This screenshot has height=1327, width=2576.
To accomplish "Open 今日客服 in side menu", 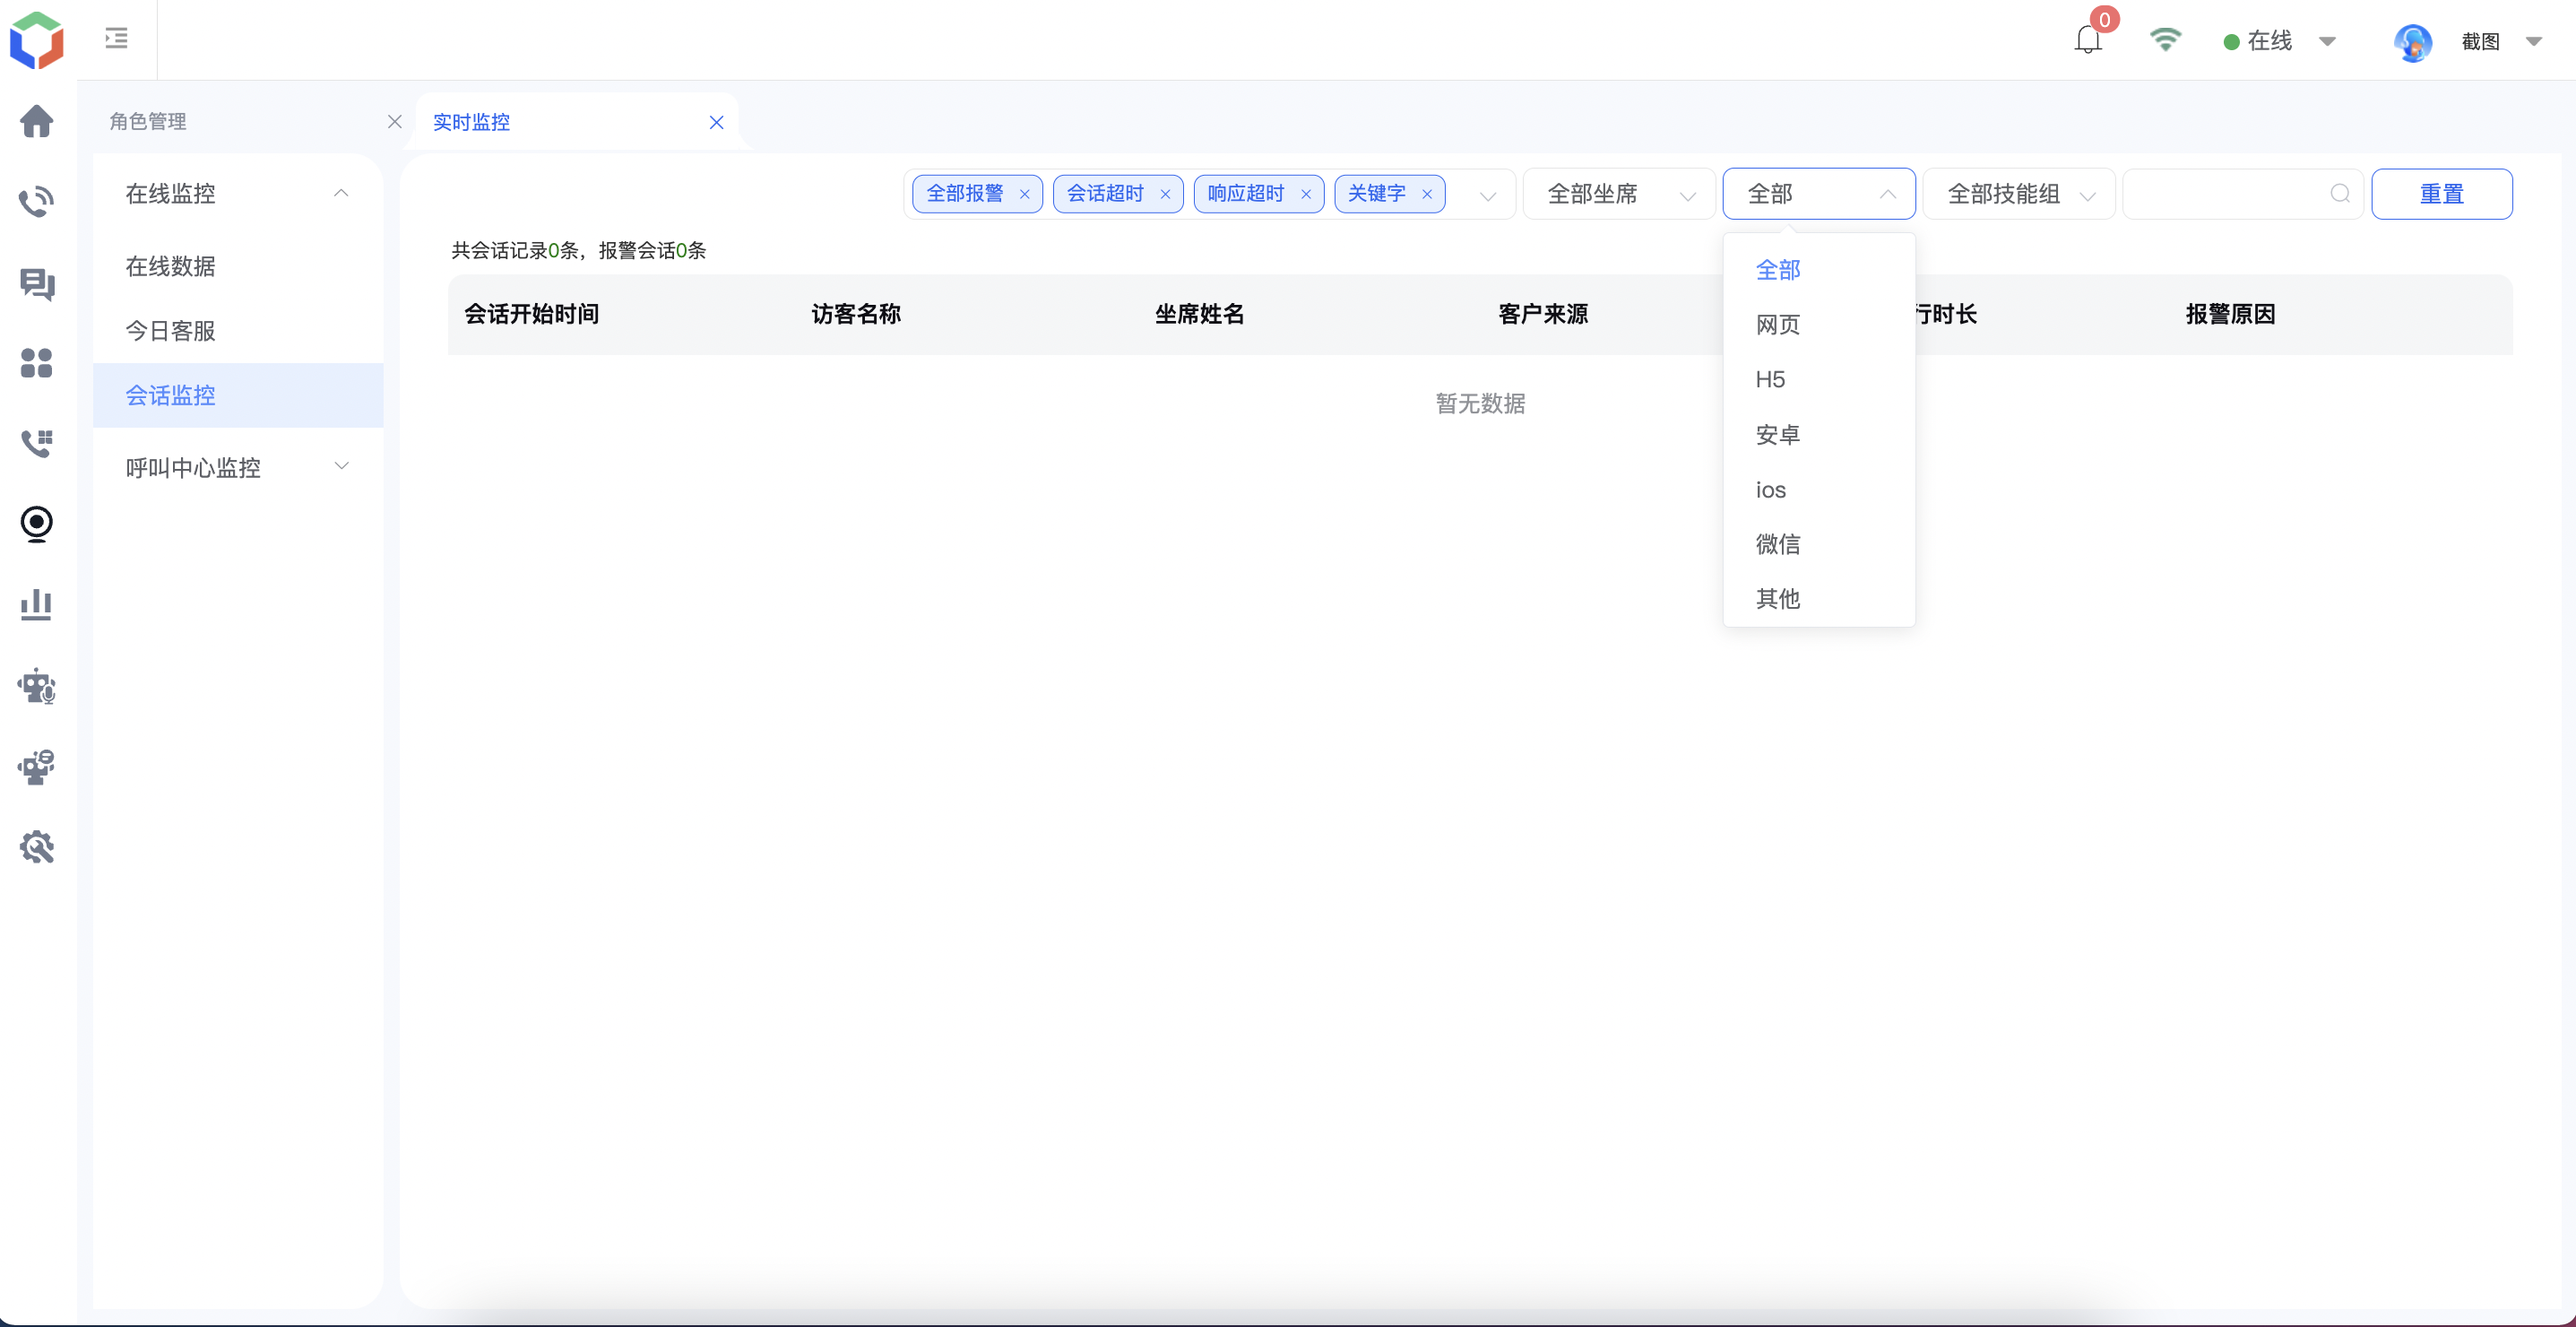I will point(238,331).
